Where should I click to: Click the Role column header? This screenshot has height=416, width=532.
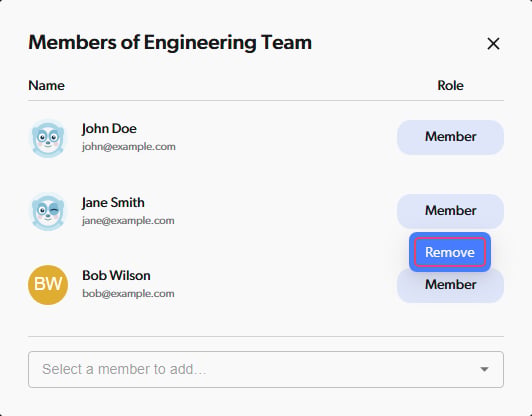[450, 85]
